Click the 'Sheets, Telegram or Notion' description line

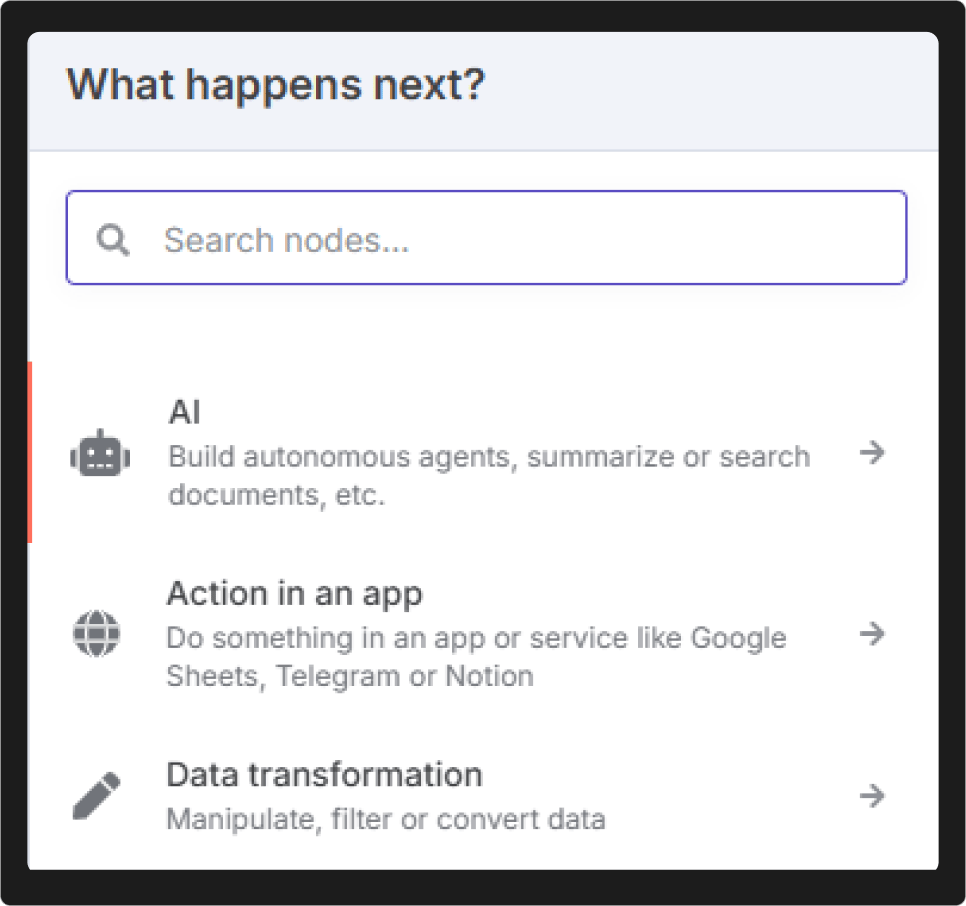[x=350, y=676]
